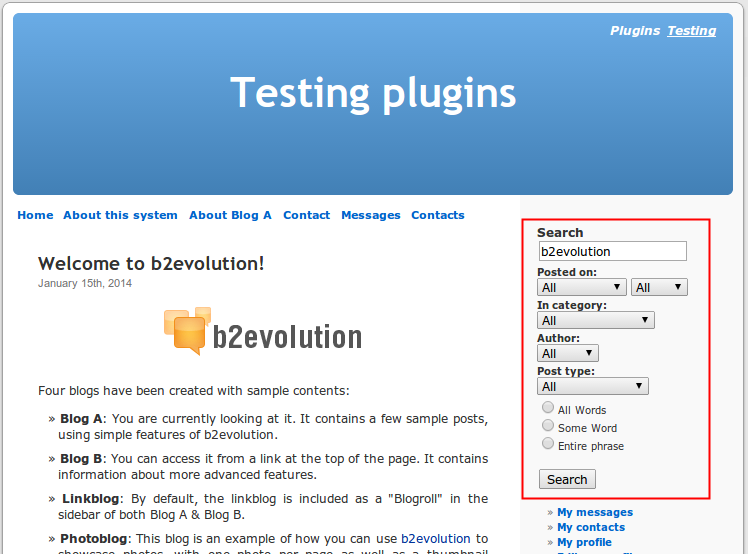This screenshot has width=748, height=554.
Task: Open the My contacts link
Action: [591, 527]
